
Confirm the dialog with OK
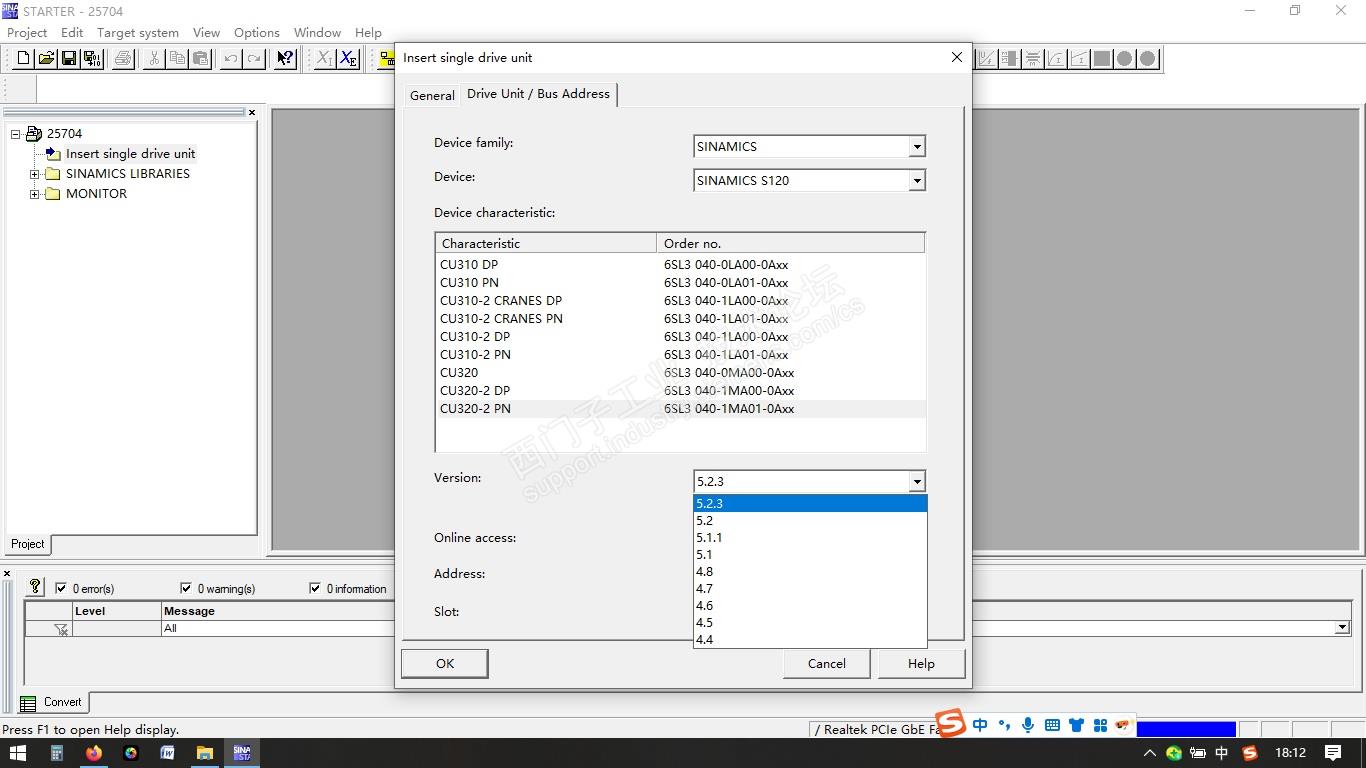(x=445, y=663)
